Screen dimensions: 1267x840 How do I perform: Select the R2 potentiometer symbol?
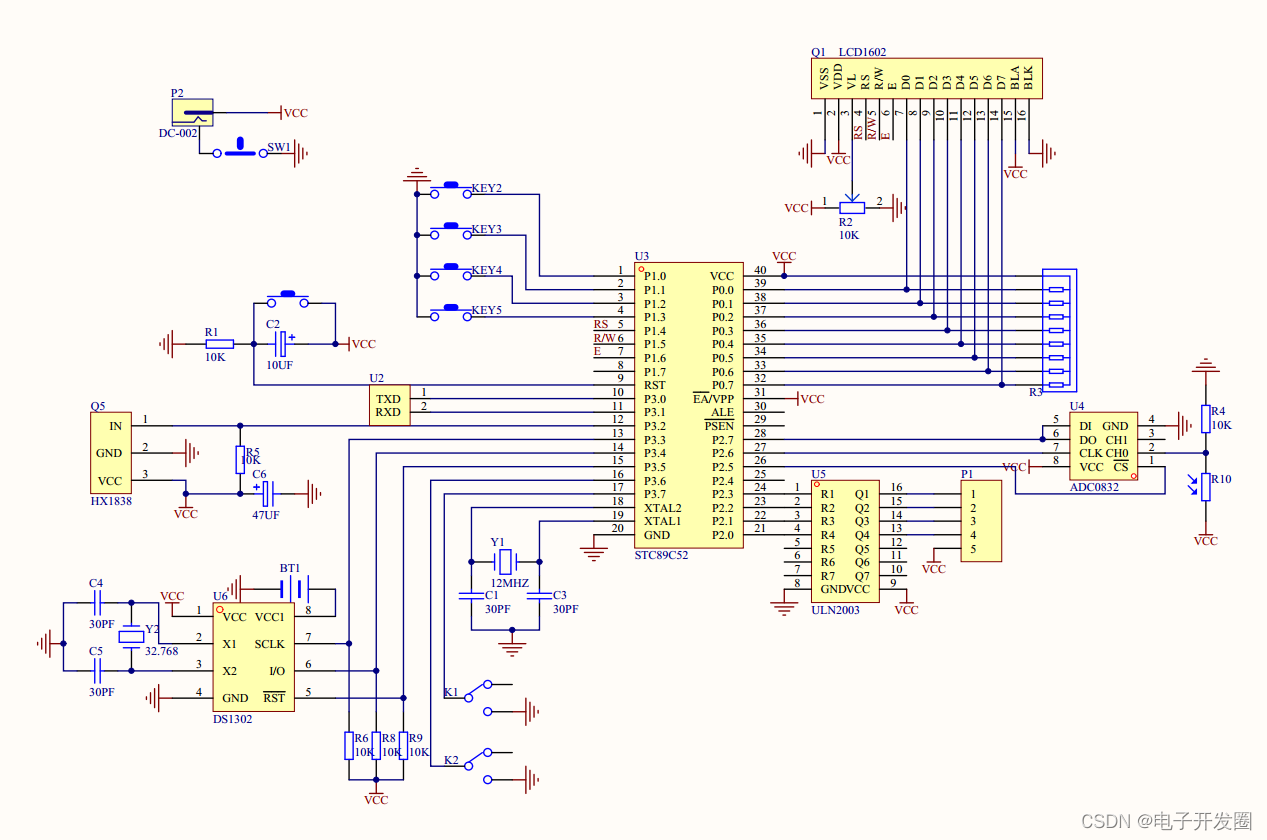(x=851, y=207)
